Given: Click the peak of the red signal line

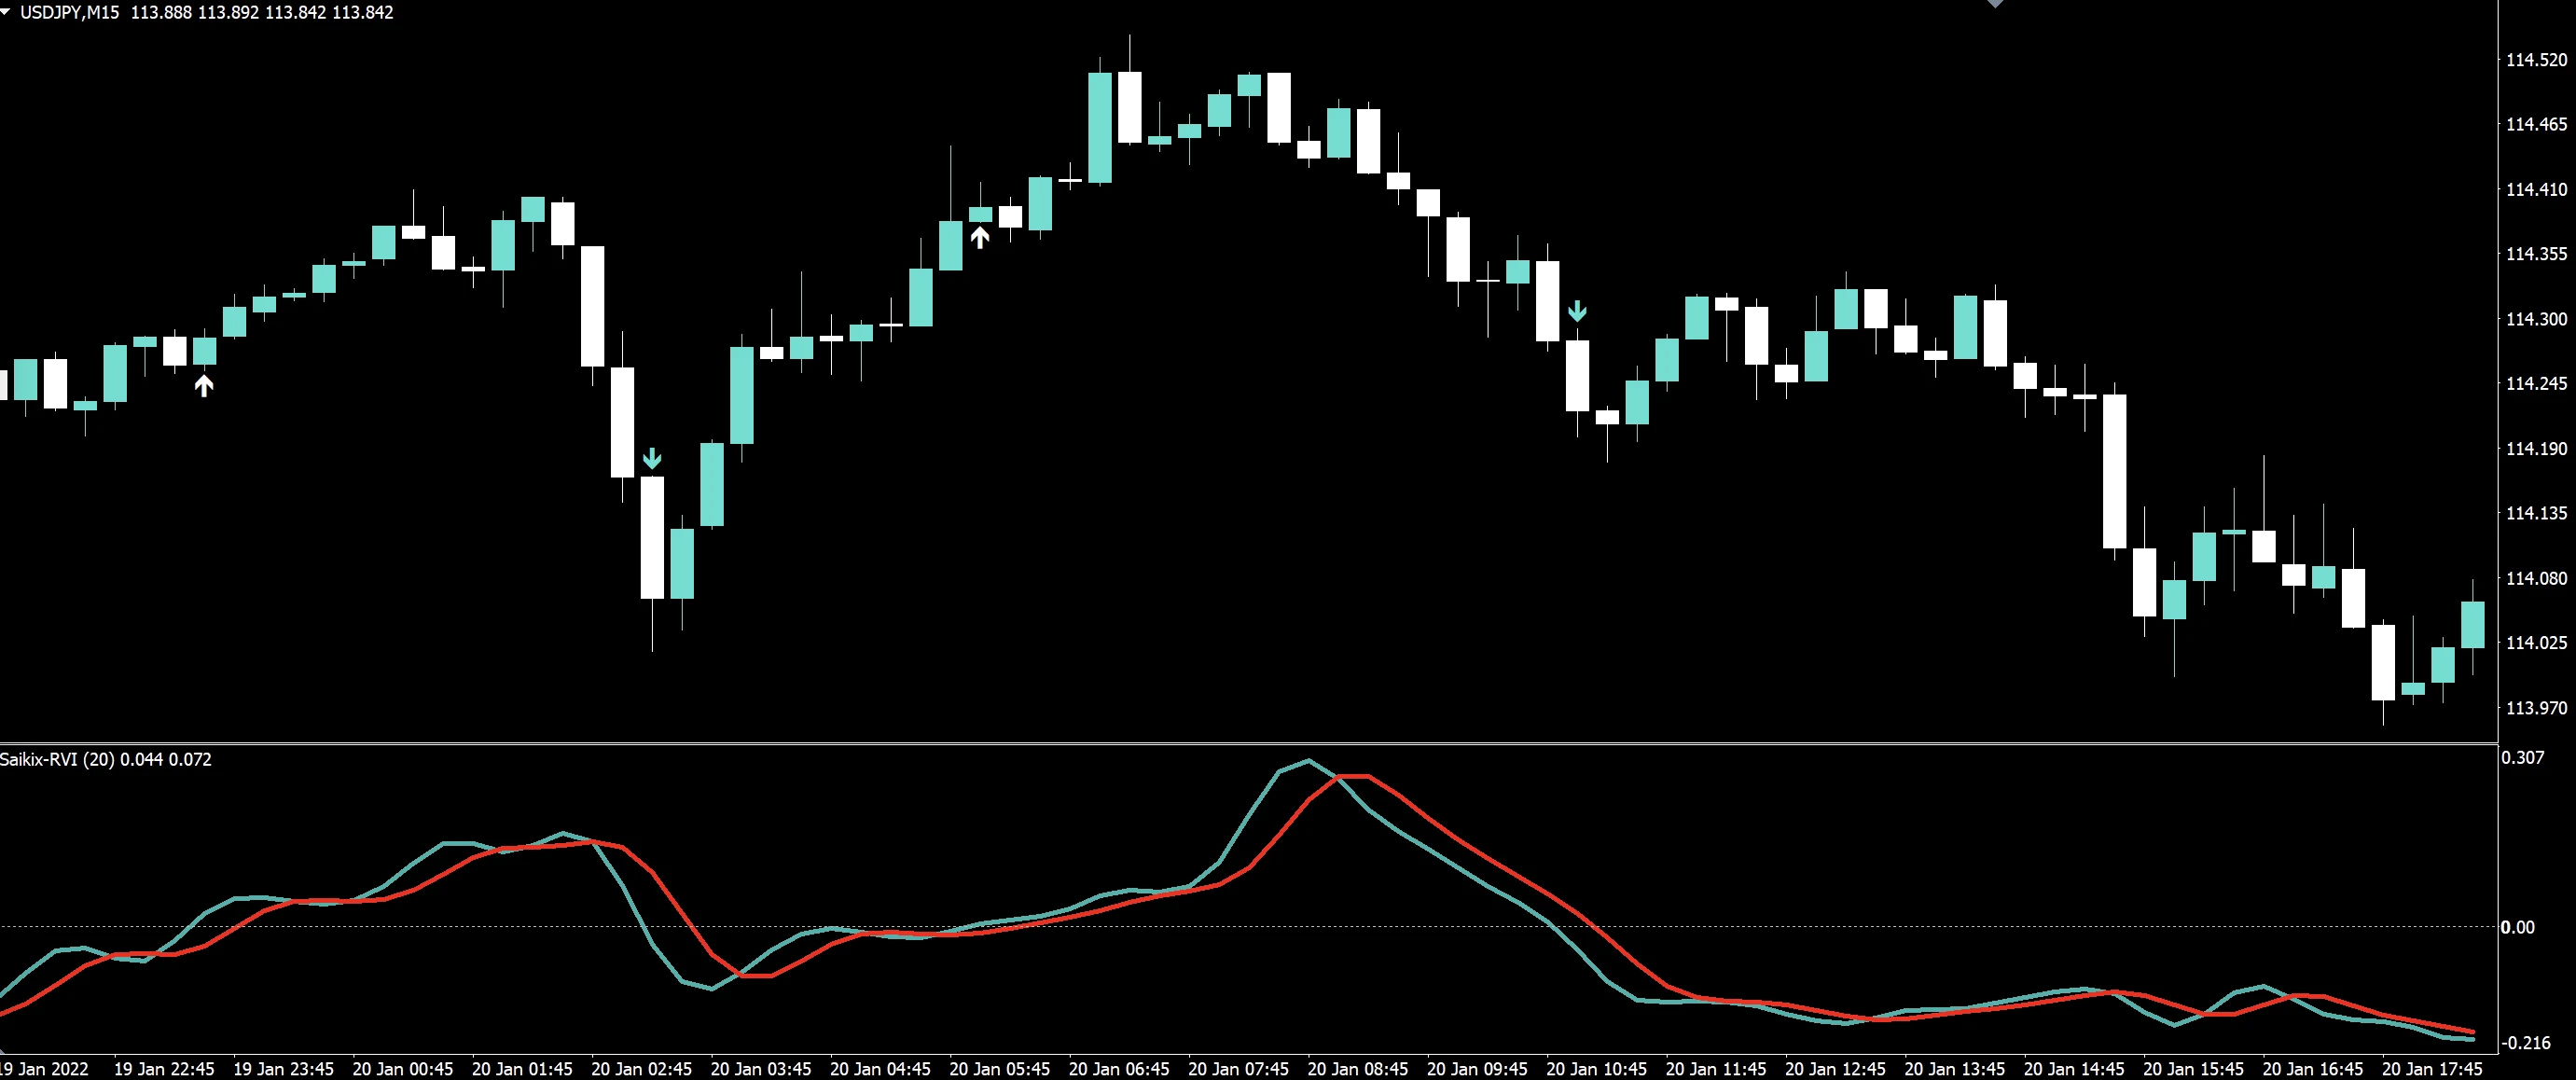Looking at the screenshot, I should coord(1353,776).
